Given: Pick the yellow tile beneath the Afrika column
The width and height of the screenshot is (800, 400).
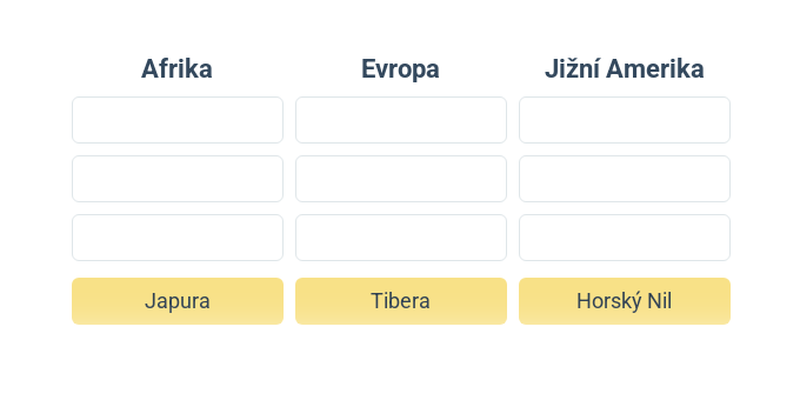Looking at the screenshot, I should click(178, 301).
